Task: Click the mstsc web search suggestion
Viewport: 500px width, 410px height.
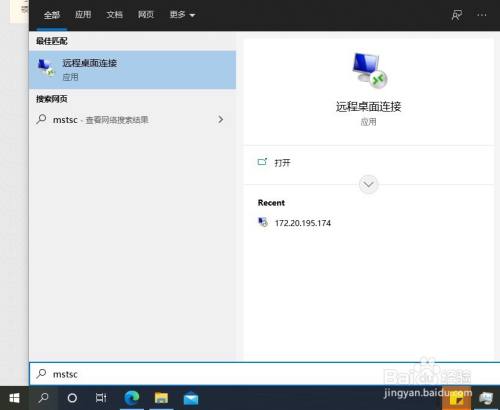Action: (132, 119)
